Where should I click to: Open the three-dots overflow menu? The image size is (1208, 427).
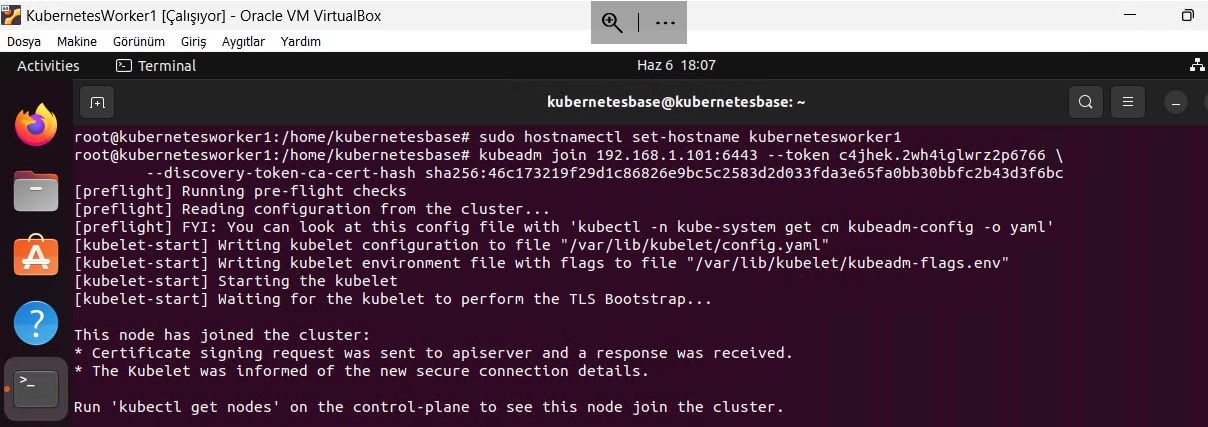coord(665,22)
